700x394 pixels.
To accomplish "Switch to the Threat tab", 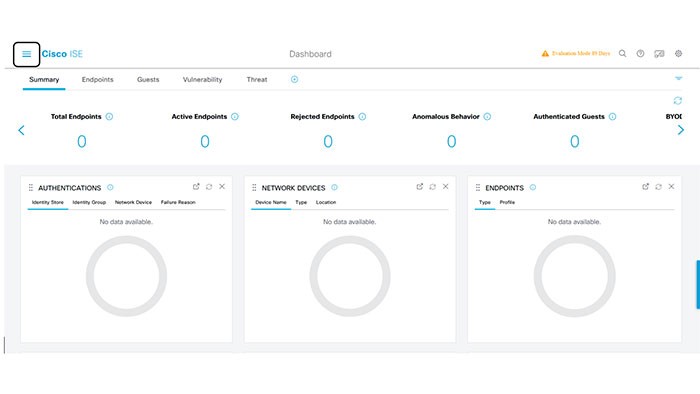I will (257, 79).
